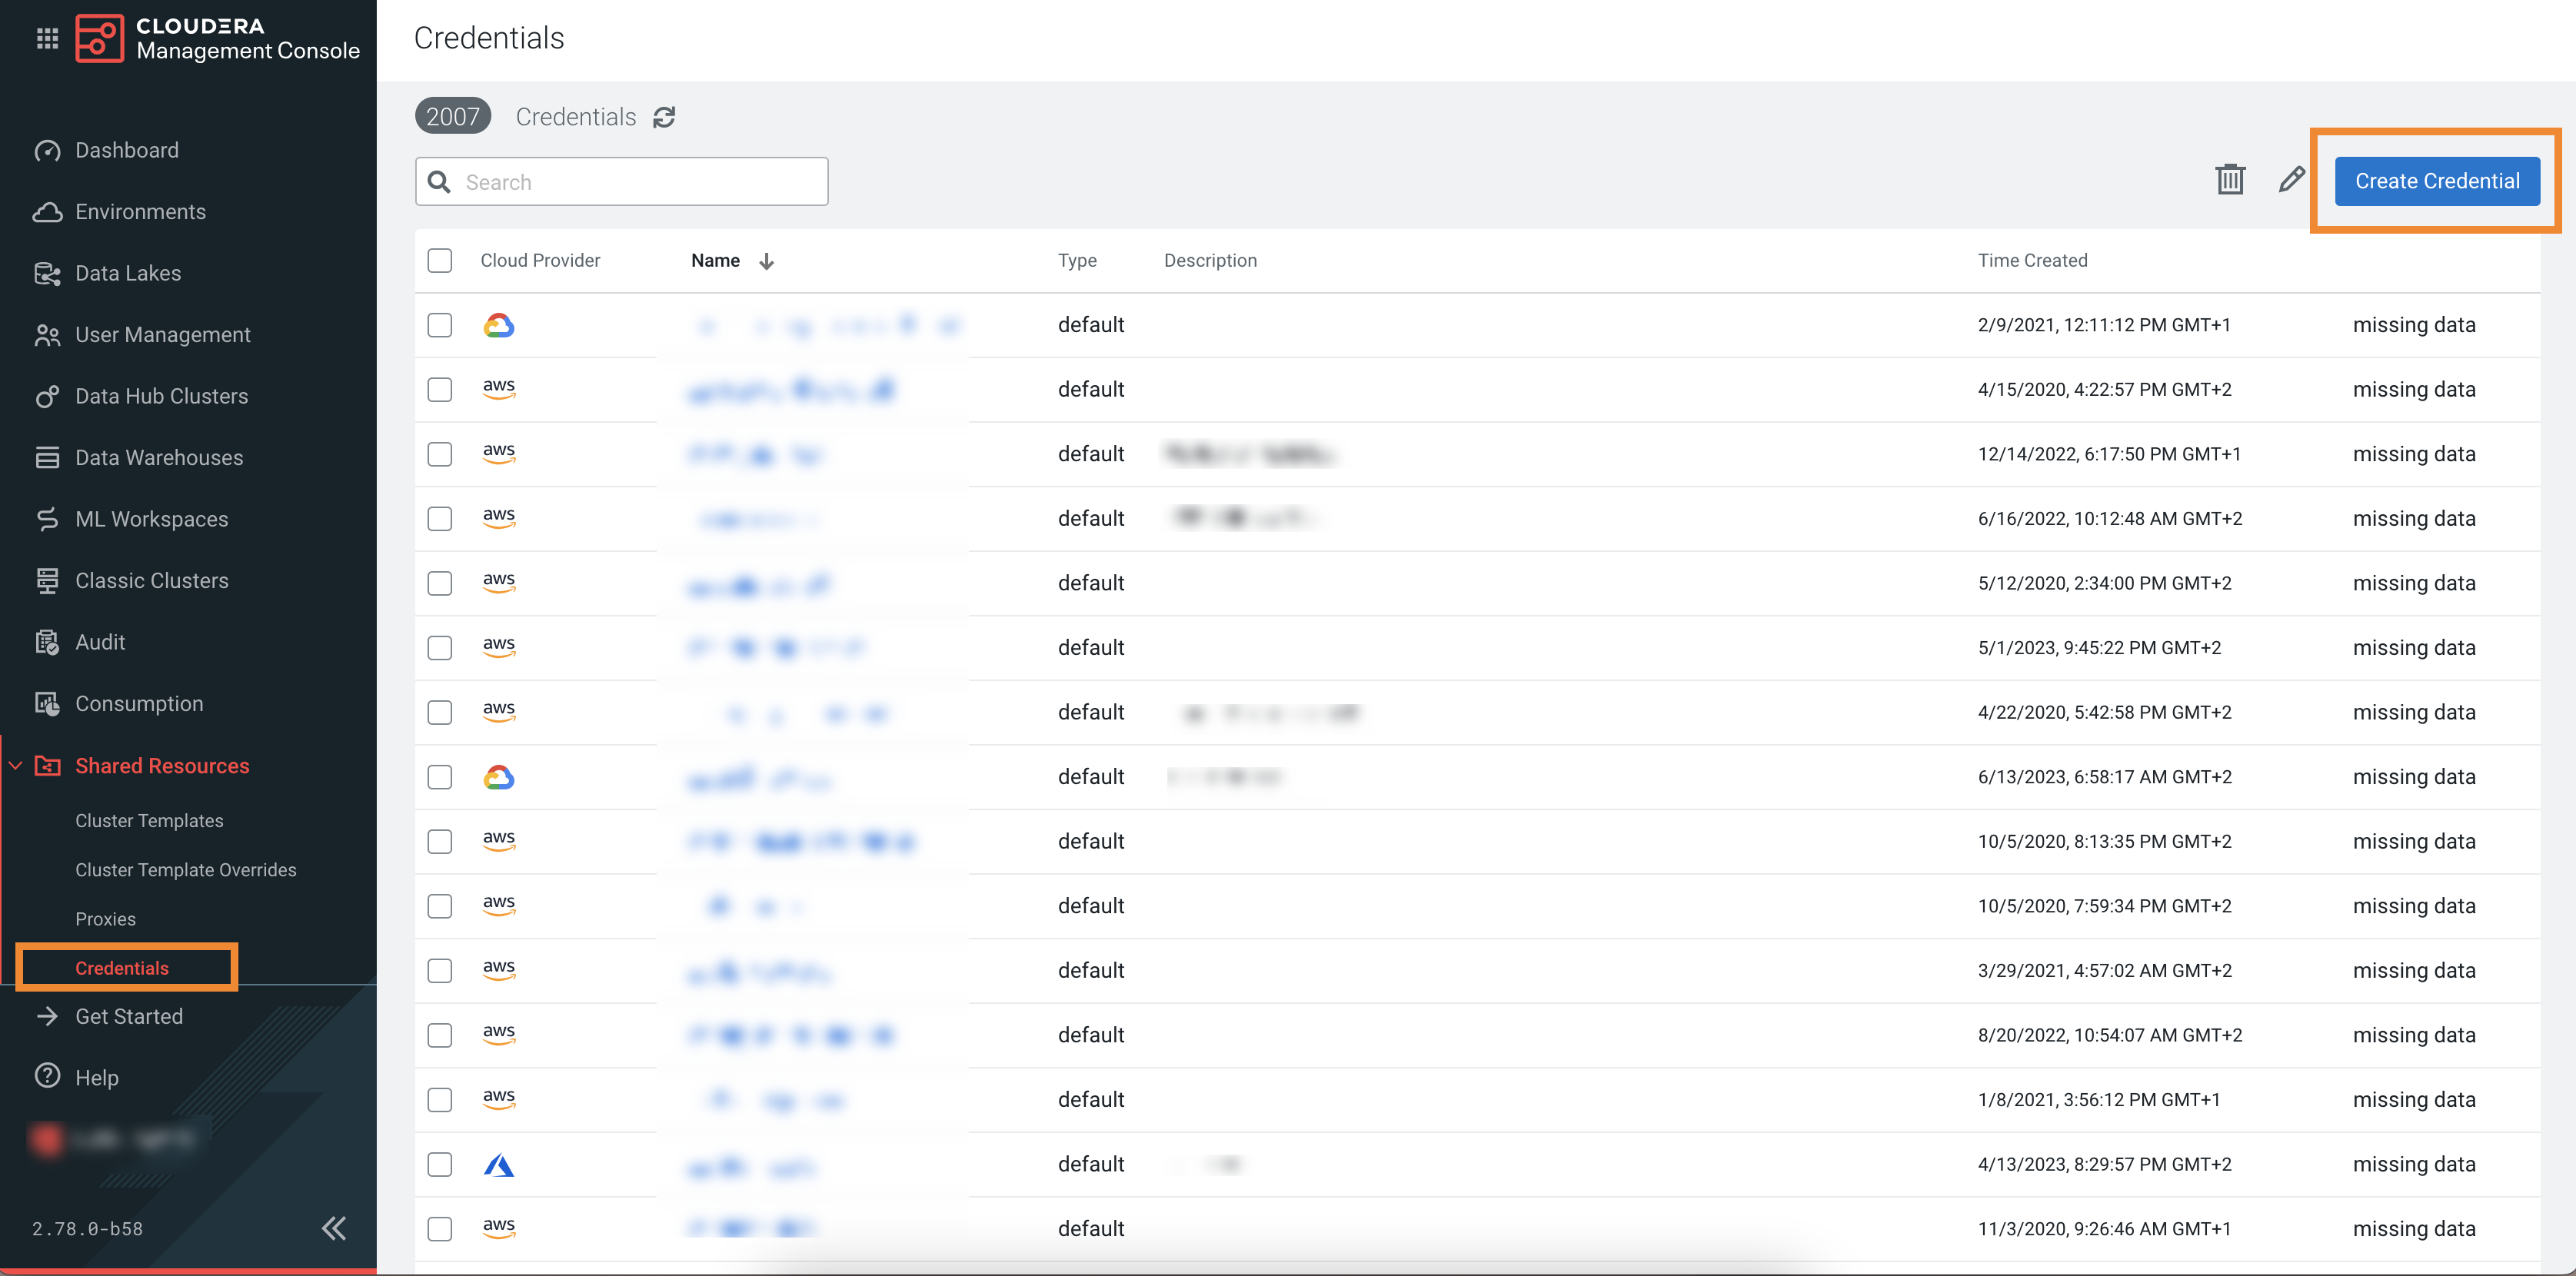Click into the Search field
The height and width of the screenshot is (1276, 2576).
click(x=640, y=182)
